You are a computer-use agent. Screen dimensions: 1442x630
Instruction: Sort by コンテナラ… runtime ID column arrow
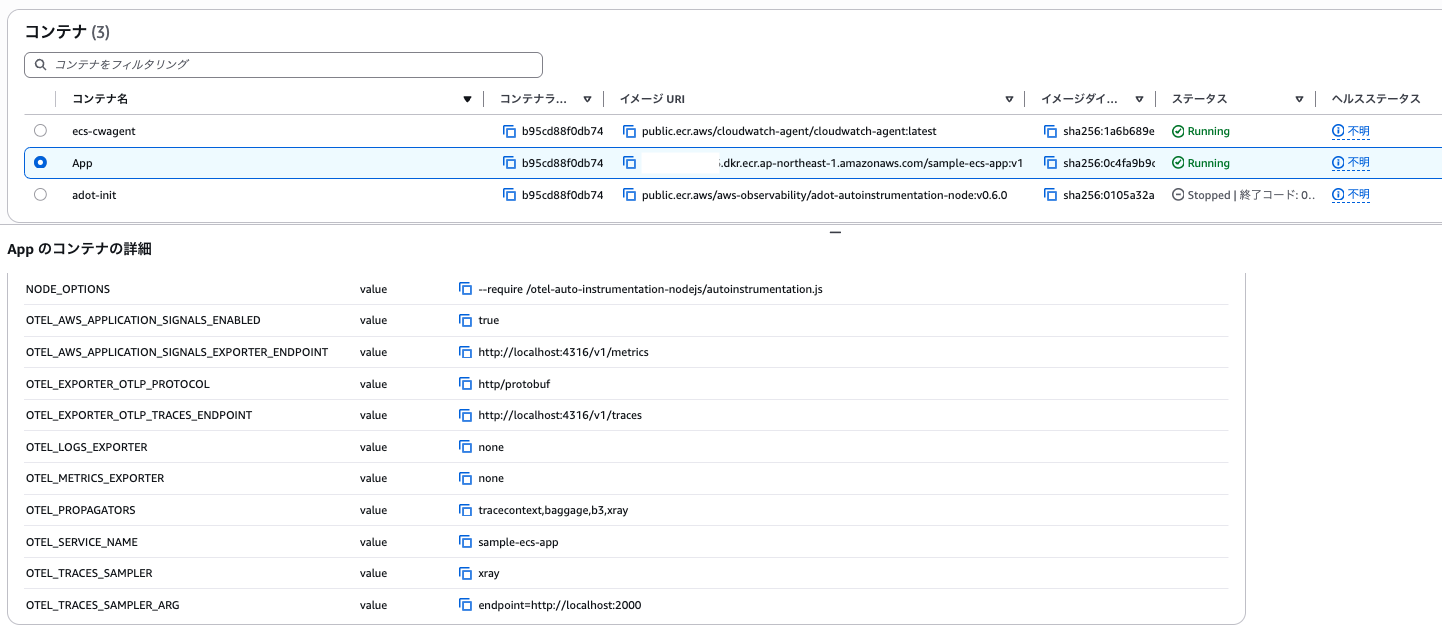click(x=587, y=99)
